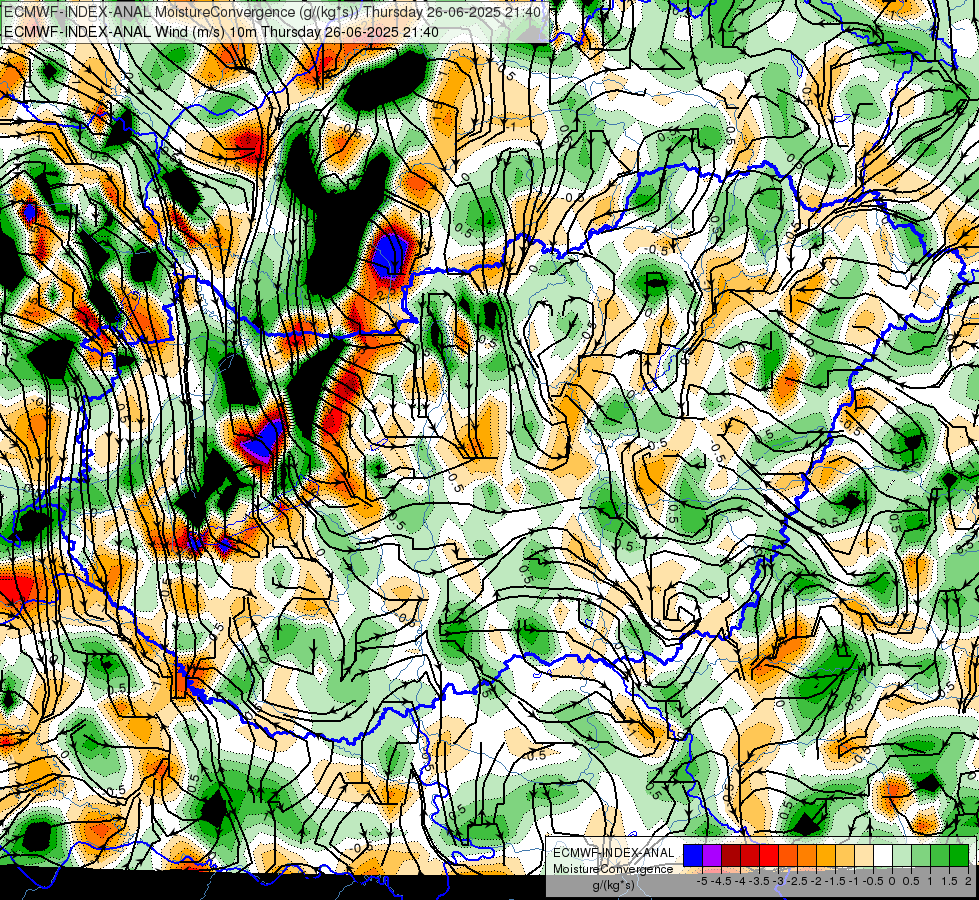Pick the legend swatch between 0 and 0.5
The height and width of the screenshot is (900, 979).
[x=902, y=855]
